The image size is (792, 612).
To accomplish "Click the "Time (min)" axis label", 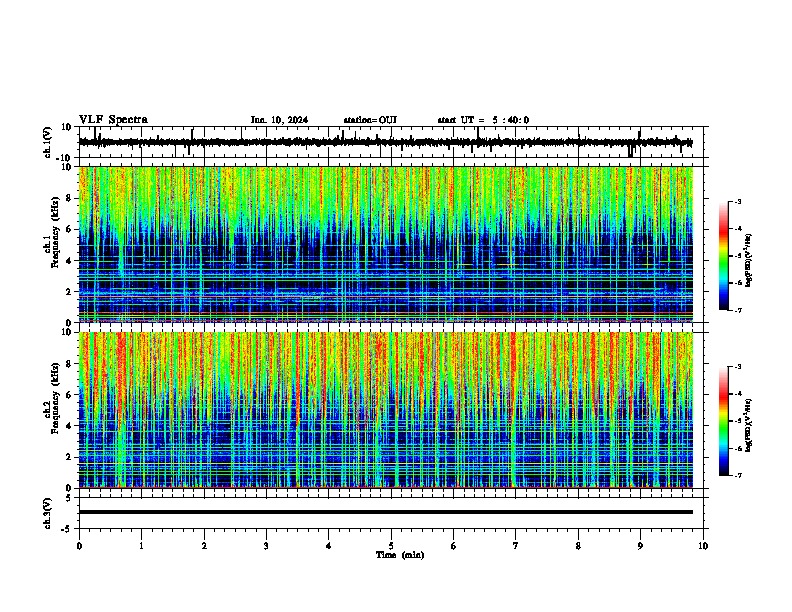I will (x=400, y=555).
